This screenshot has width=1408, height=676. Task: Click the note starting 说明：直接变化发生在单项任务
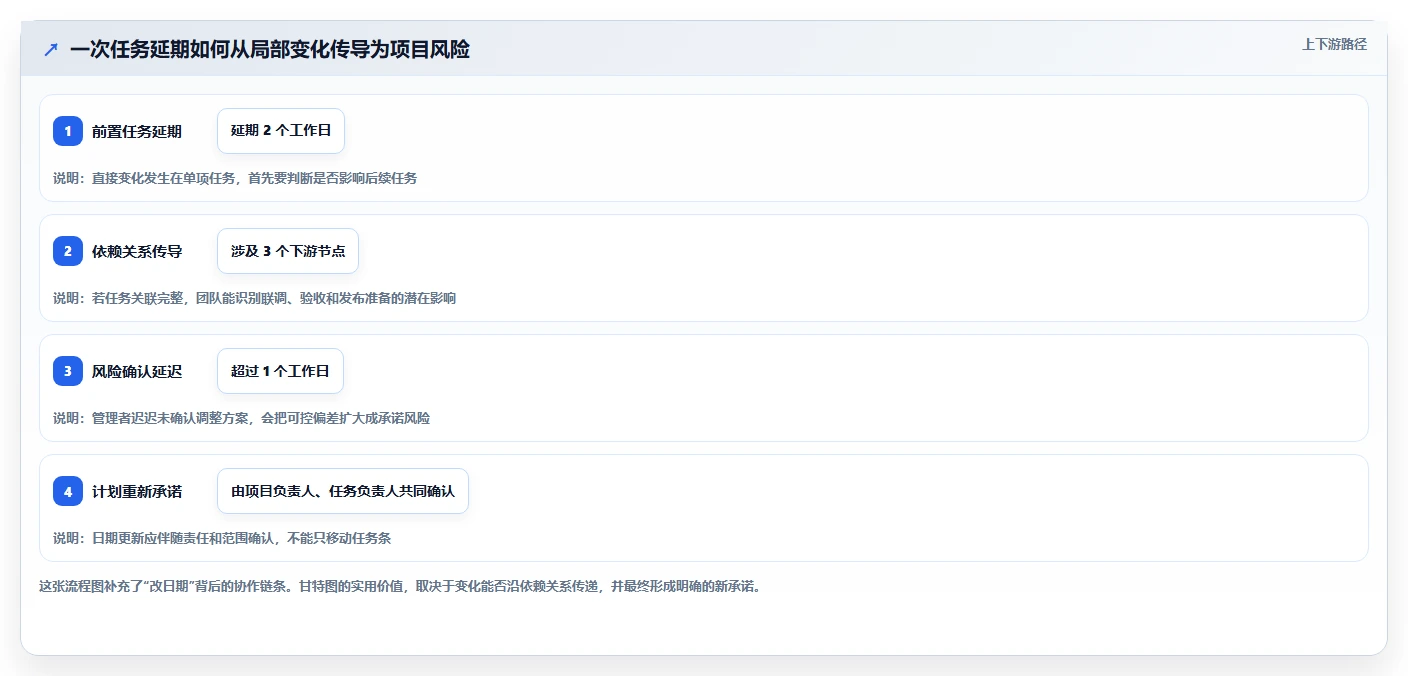point(235,178)
